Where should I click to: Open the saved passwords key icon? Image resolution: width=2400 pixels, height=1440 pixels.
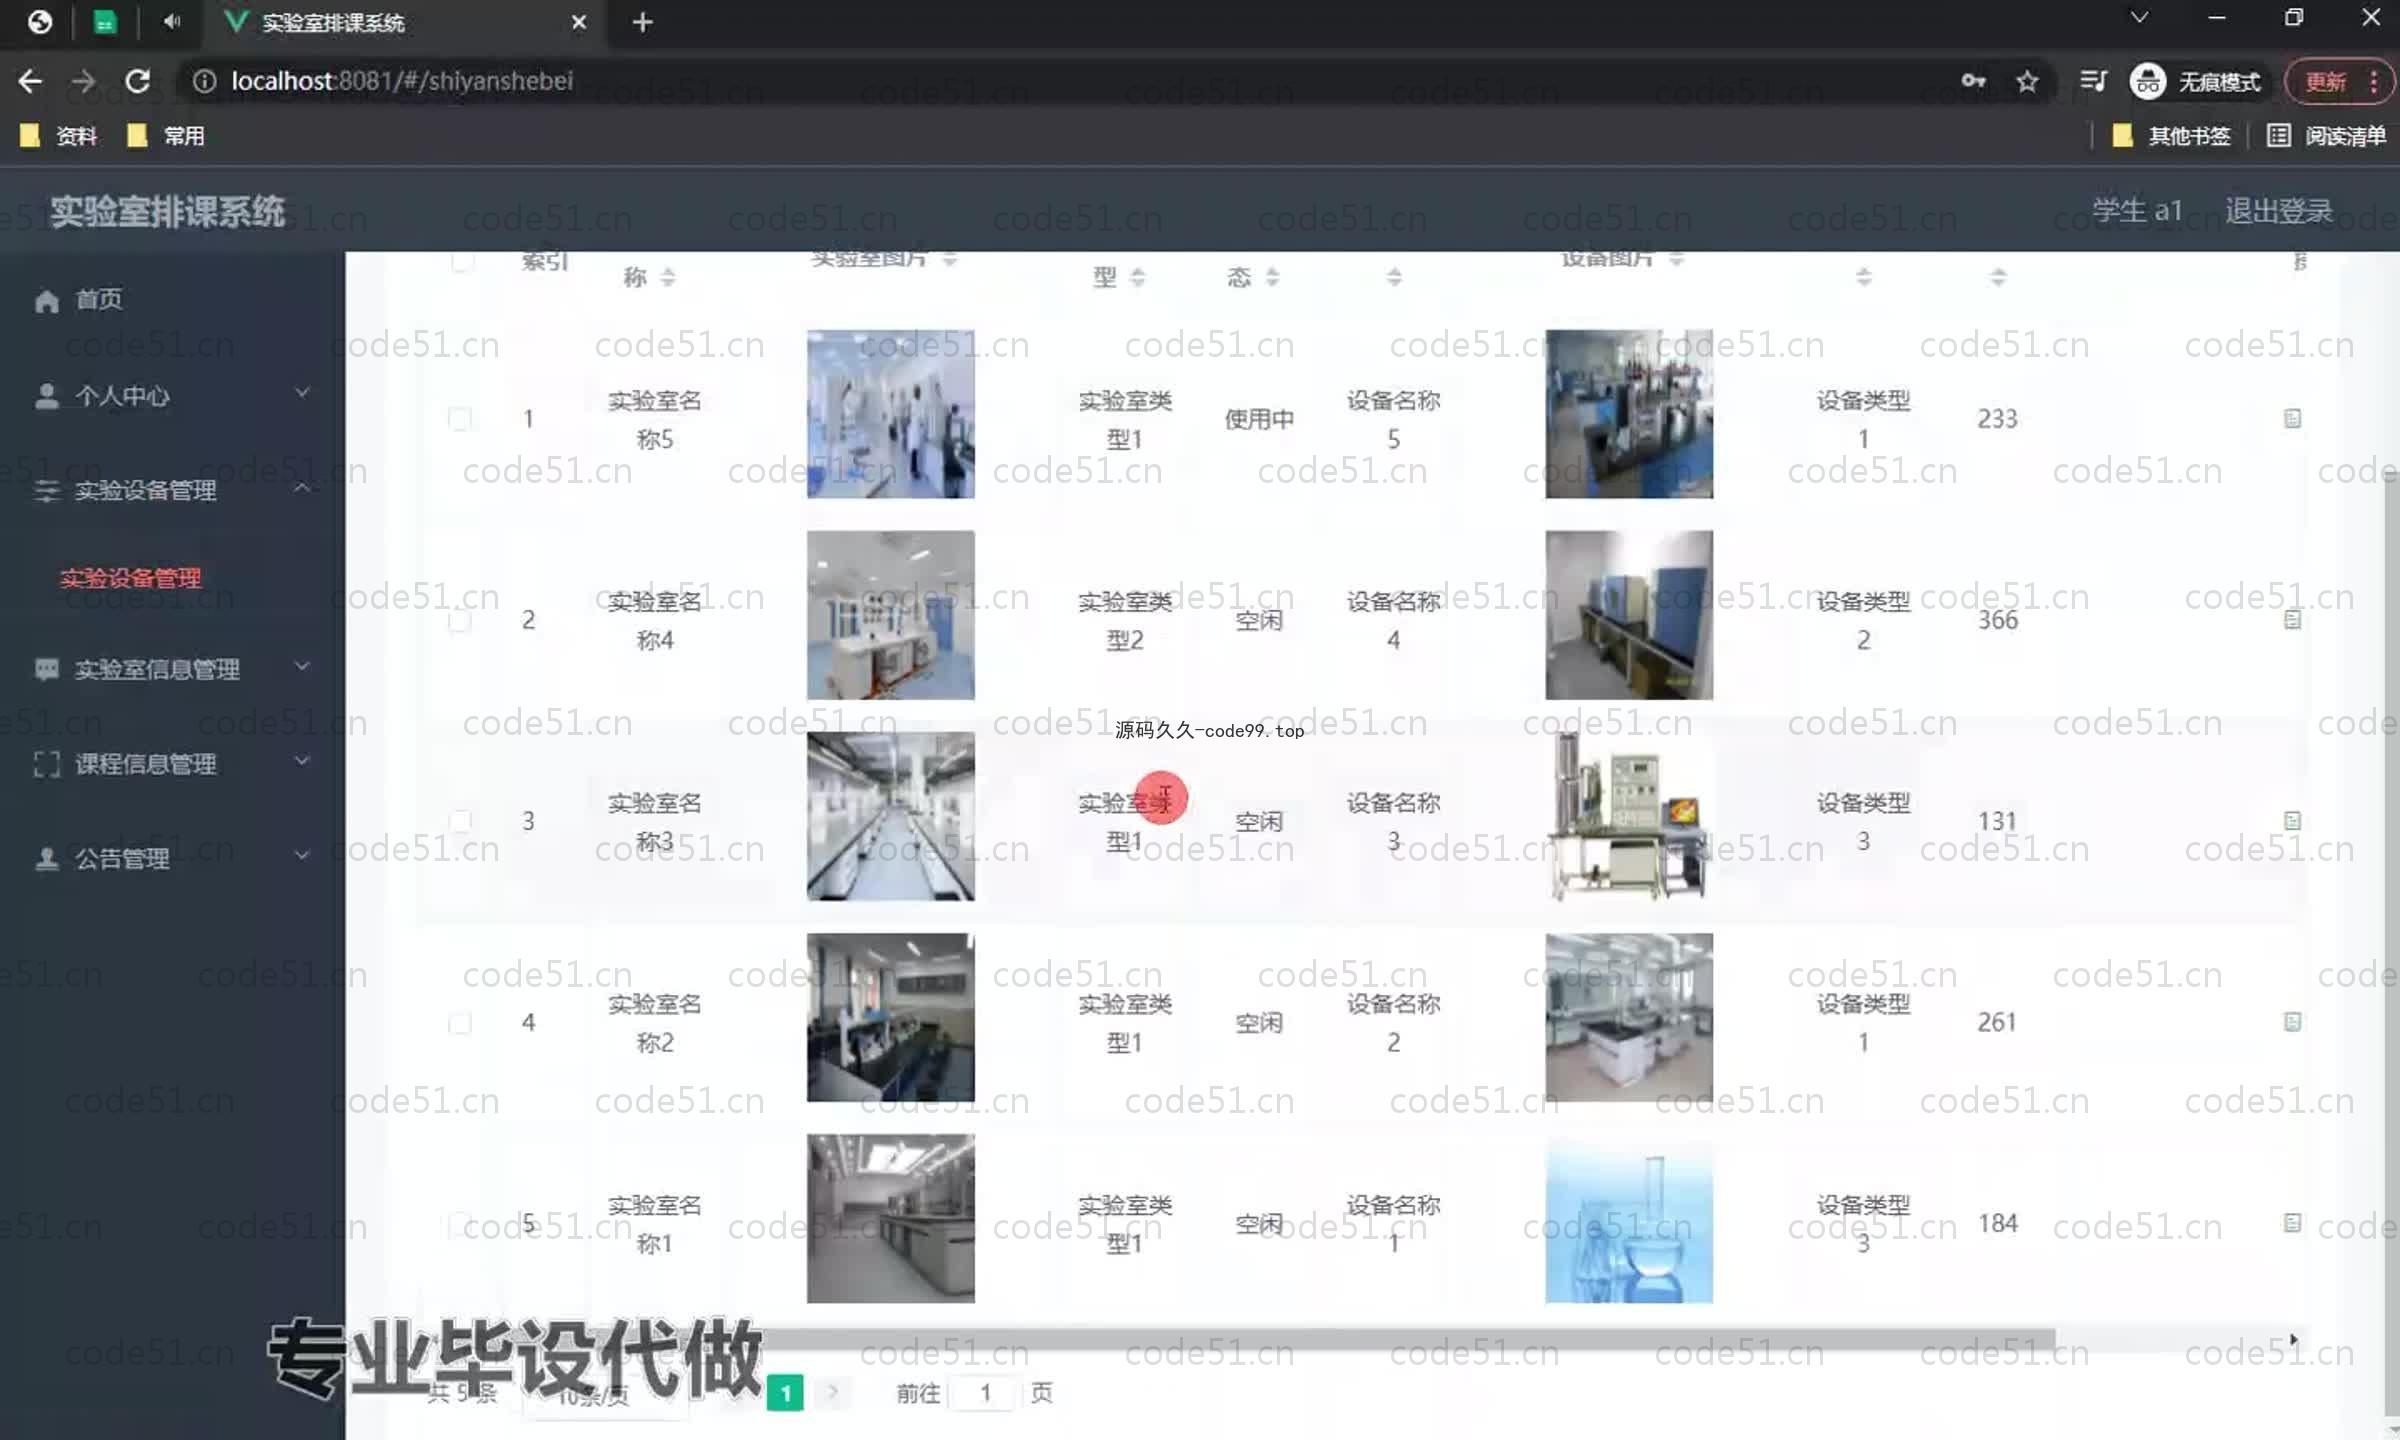(x=1973, y=81)
